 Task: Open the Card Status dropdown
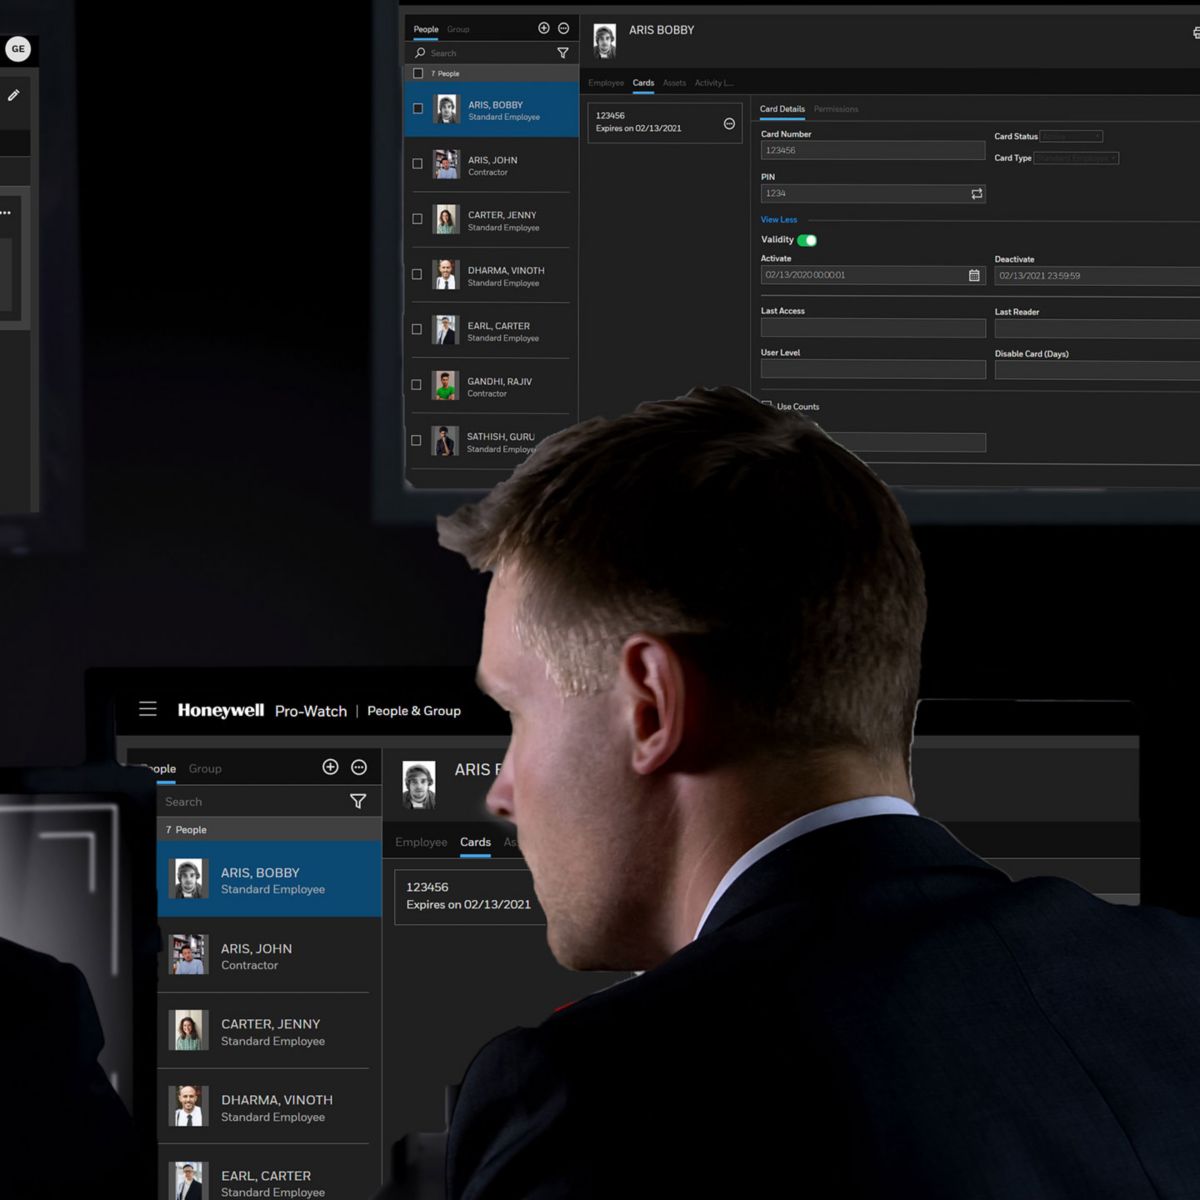(x=1071, y=136)
